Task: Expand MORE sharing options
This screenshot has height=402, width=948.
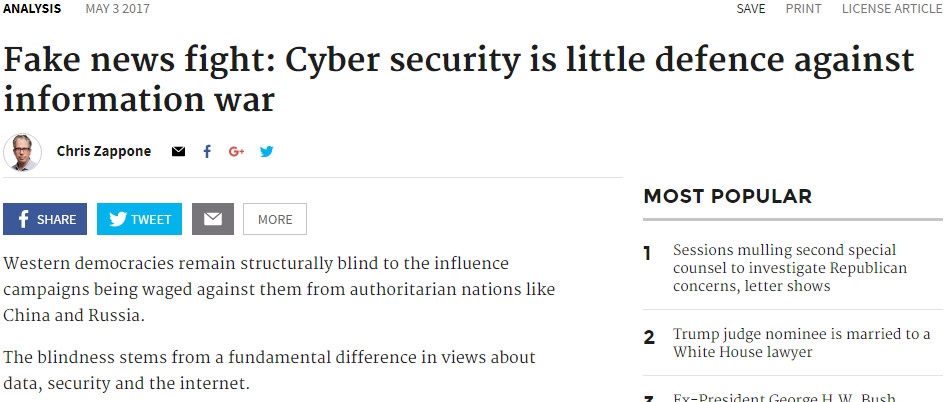Action: (x=275, y=219)
